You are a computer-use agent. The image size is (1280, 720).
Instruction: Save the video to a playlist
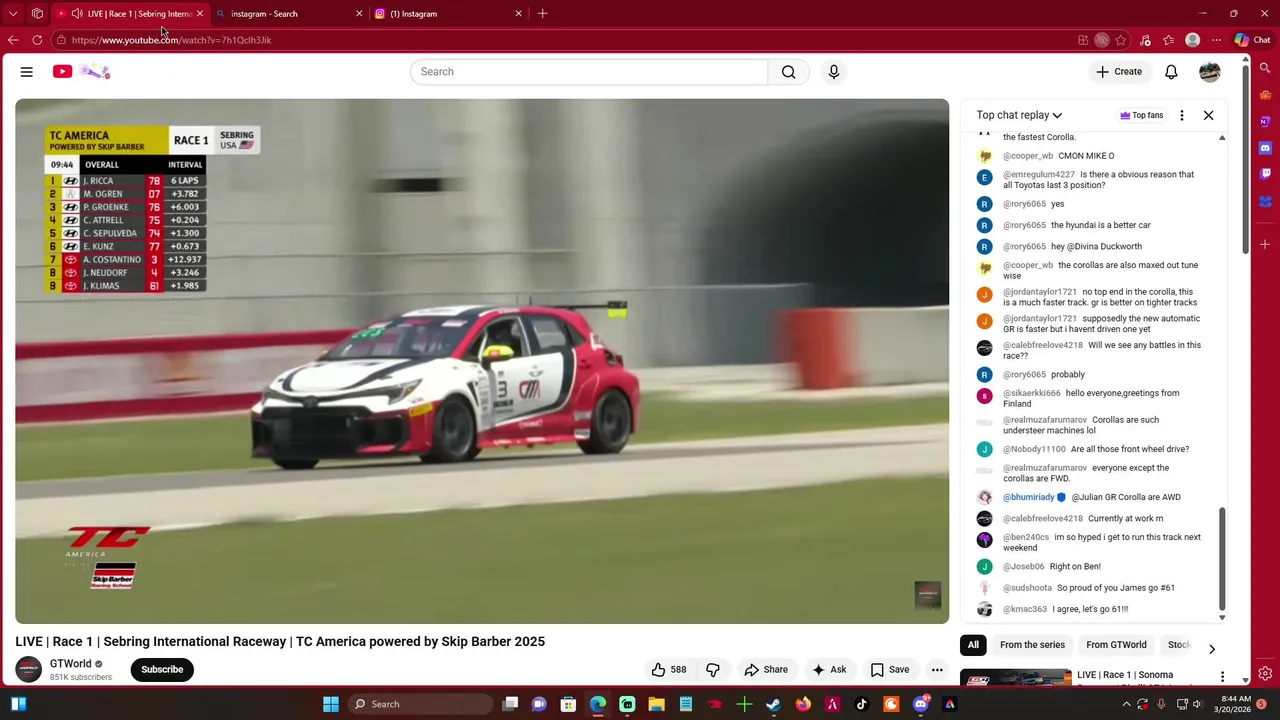click(x=890, y=670)
